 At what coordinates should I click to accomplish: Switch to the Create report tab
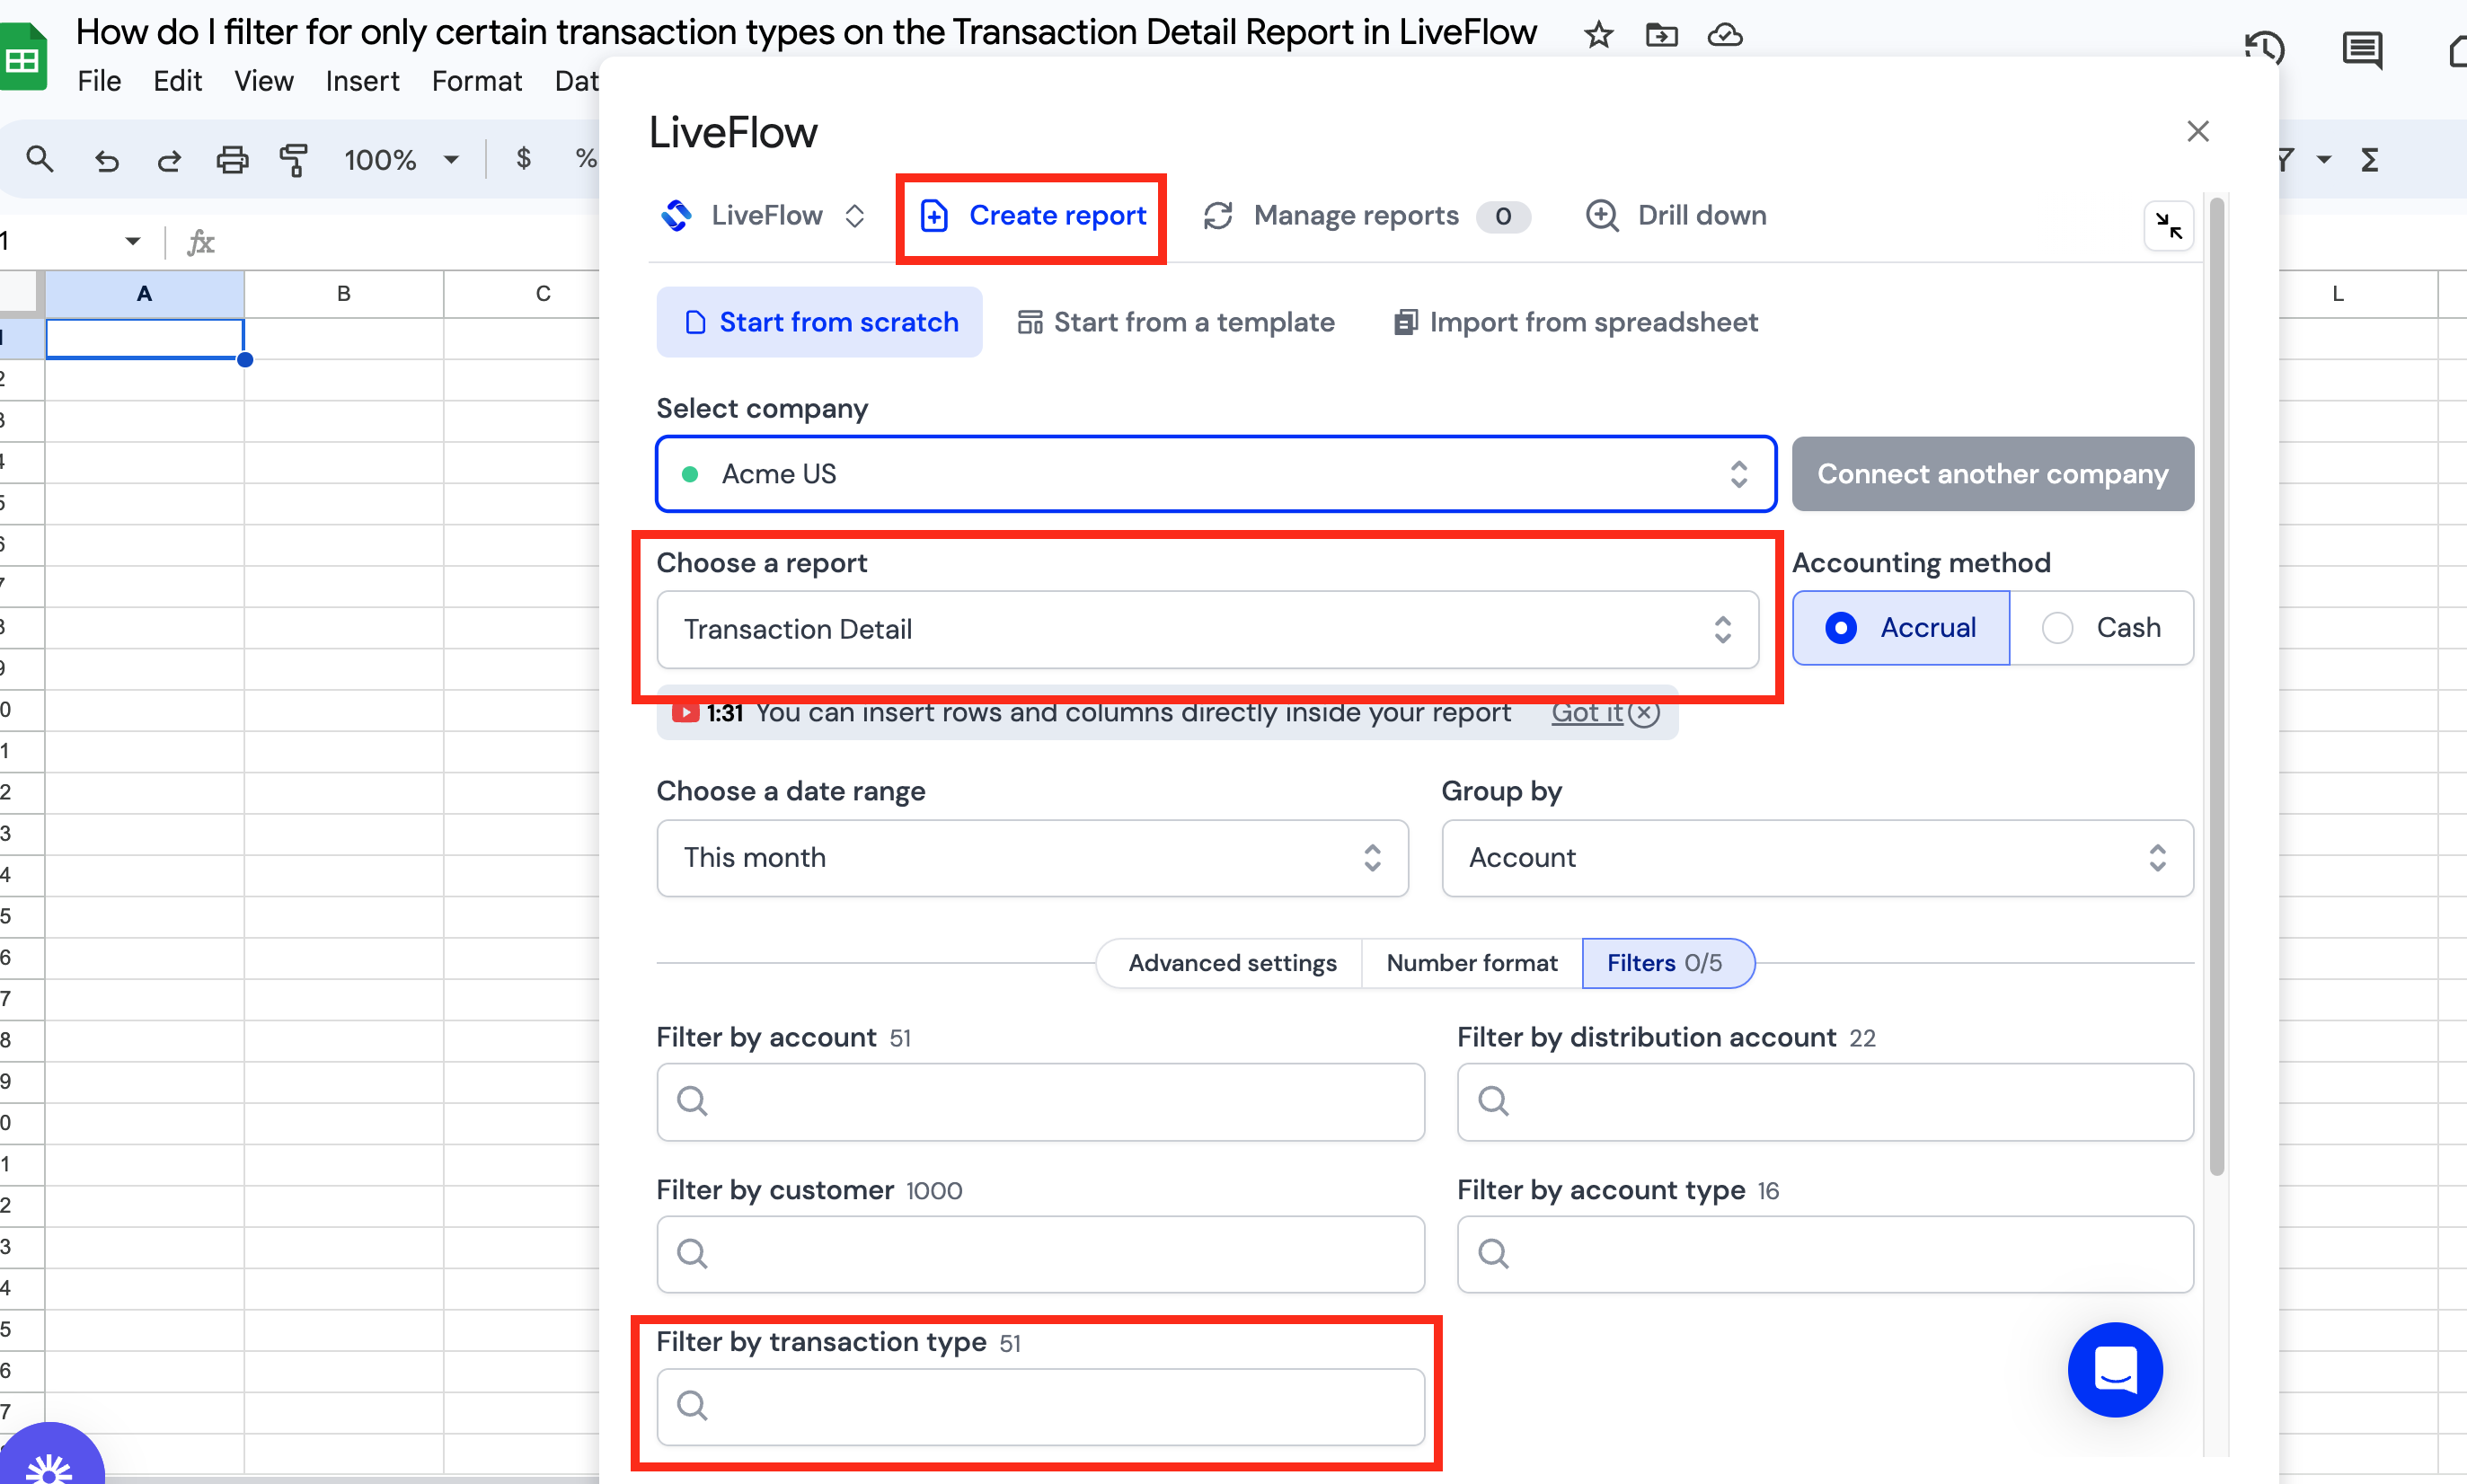coord(1032,216)
